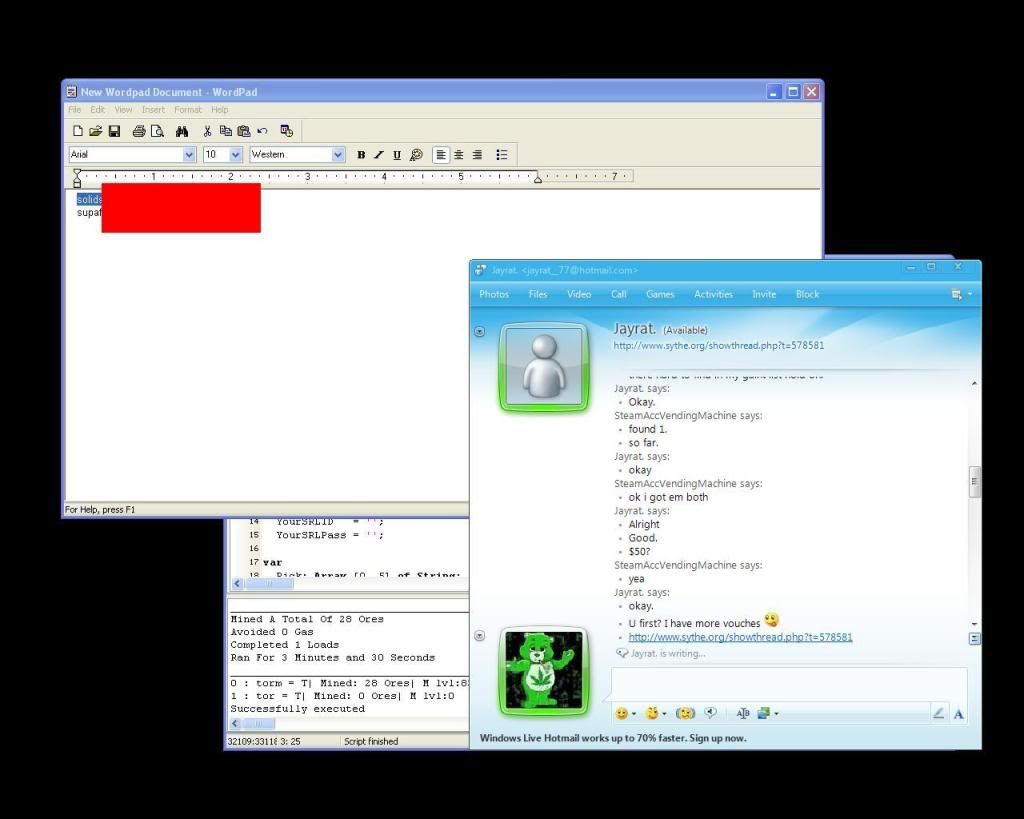Switch to text input with the A icon
Viewport: 1024px width, 819px height.
(x=959, y=714)
